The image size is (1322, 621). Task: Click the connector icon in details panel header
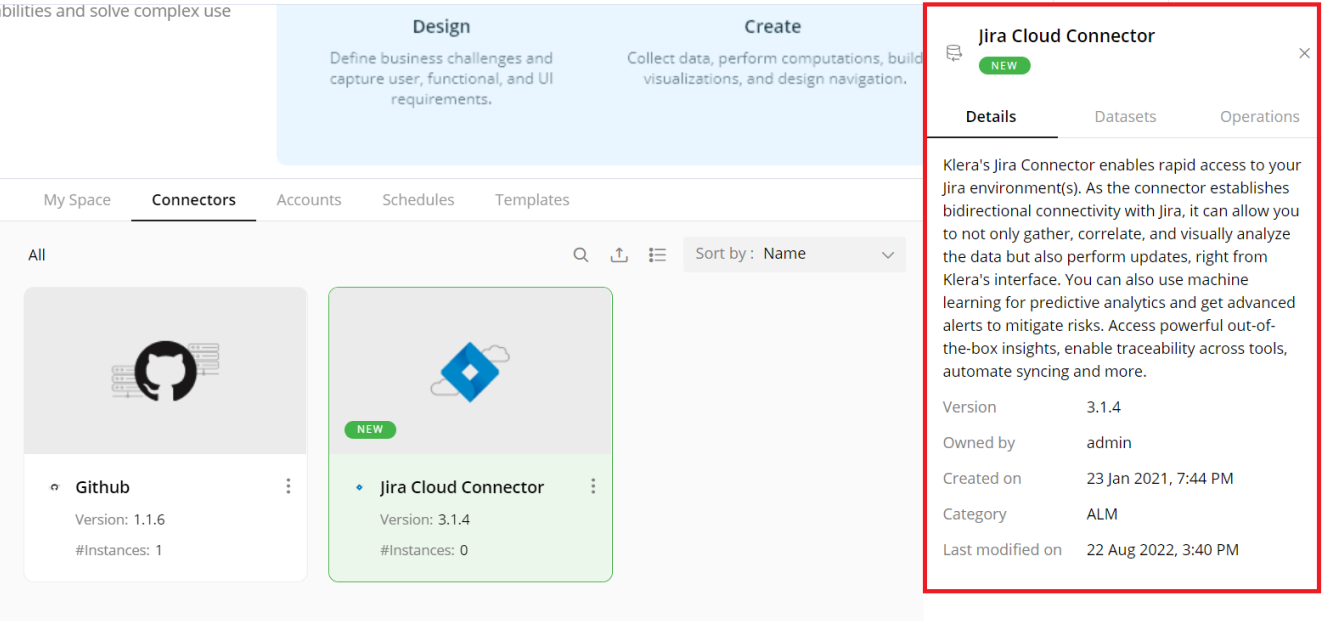[954, 53]
